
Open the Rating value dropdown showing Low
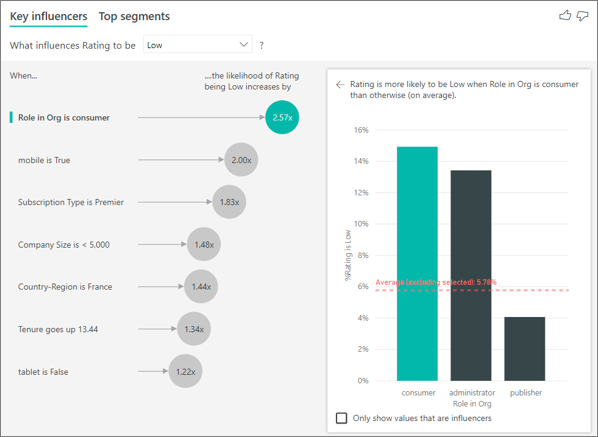pyautogui.click(x=198, y=45)
